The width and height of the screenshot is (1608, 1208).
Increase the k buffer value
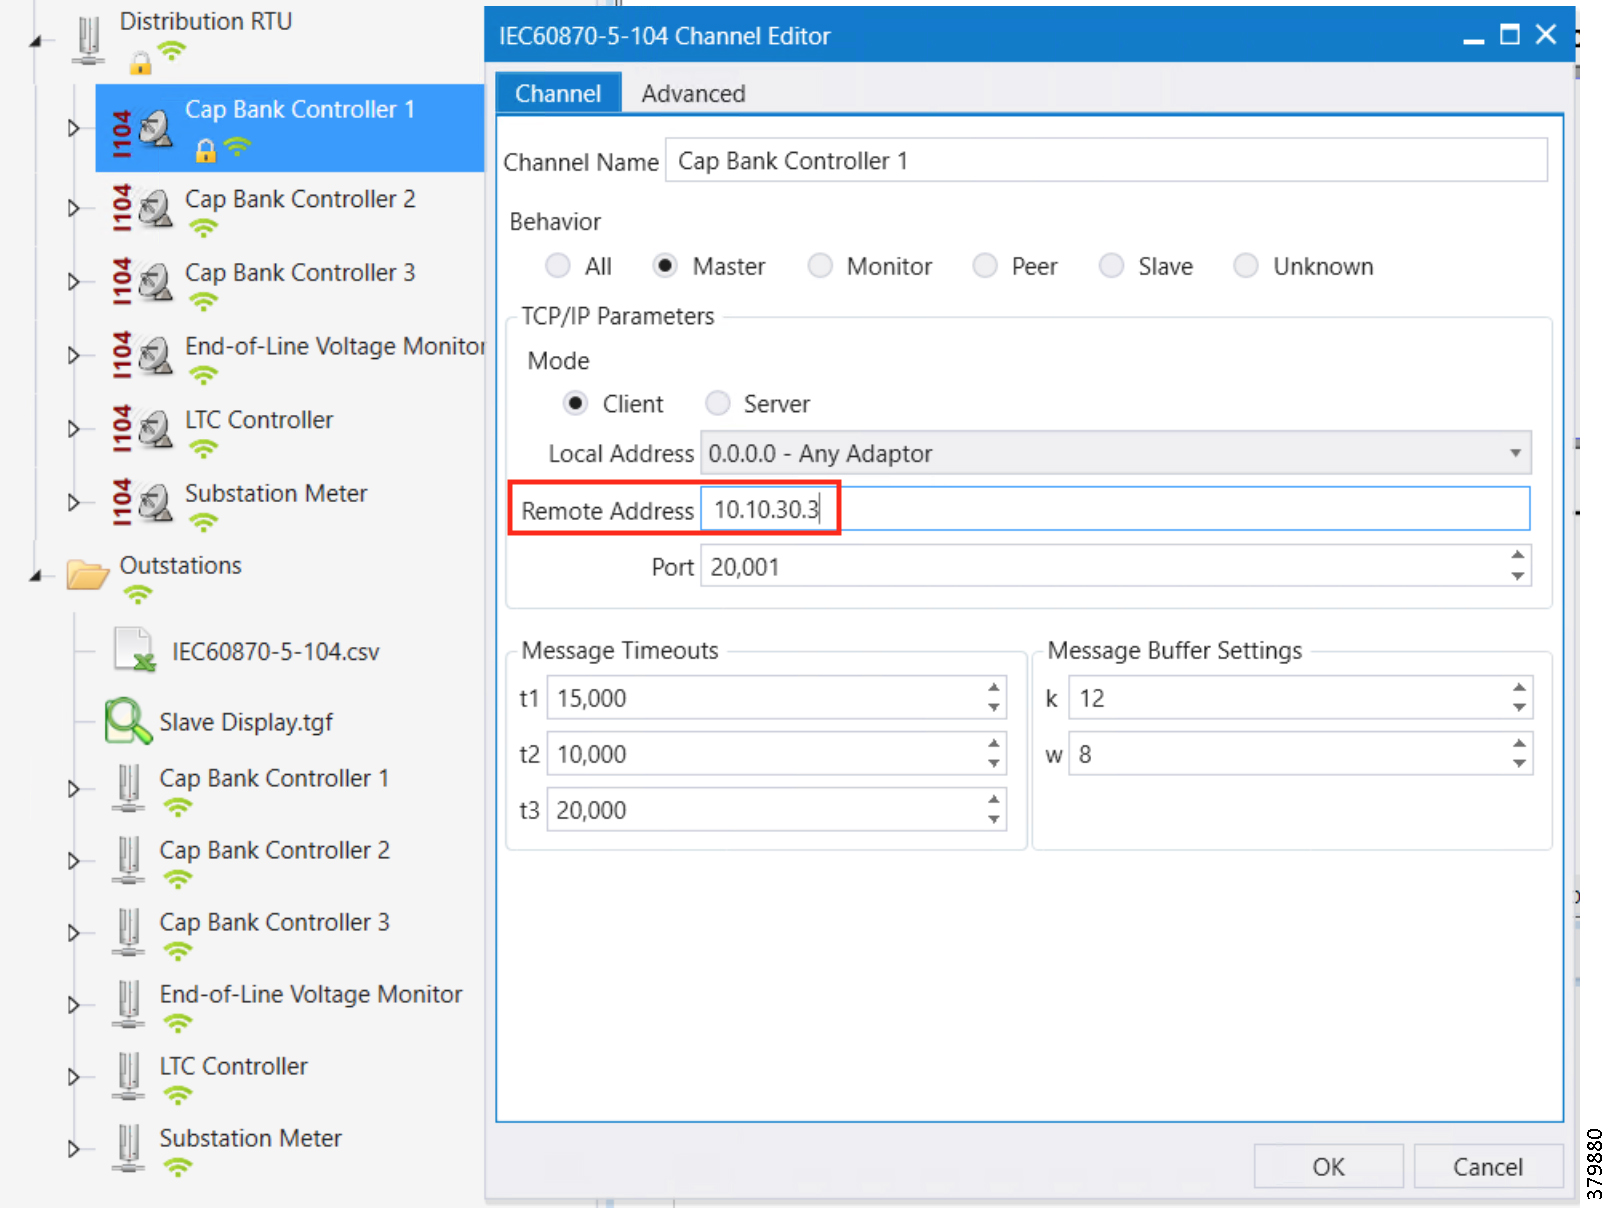[x=1520, y=687]
